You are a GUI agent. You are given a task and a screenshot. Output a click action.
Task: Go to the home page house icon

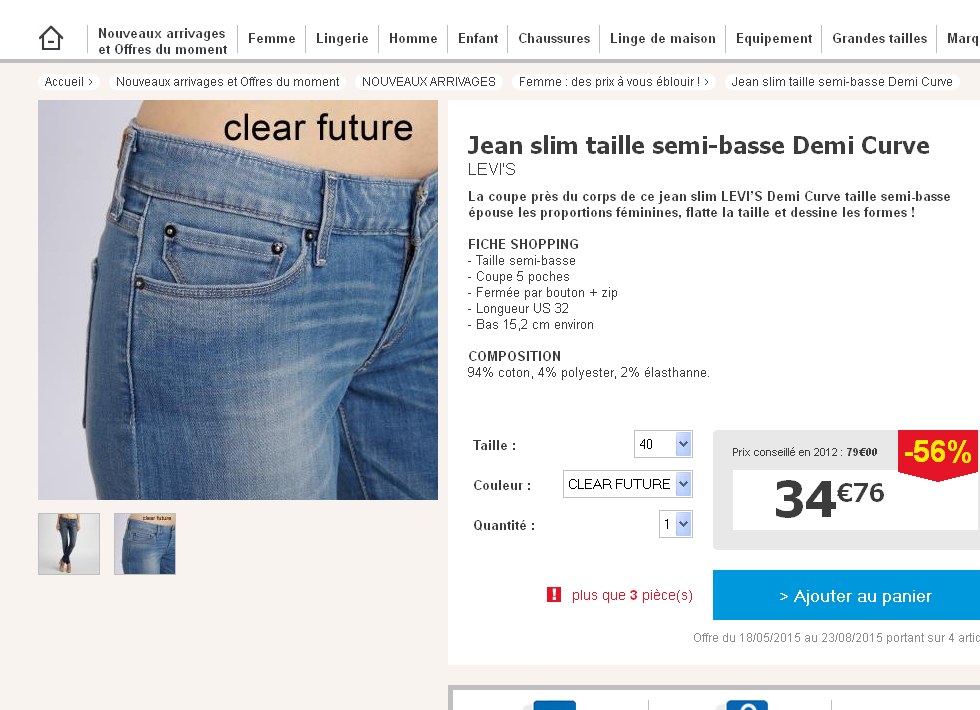click(x=51, y=38)
